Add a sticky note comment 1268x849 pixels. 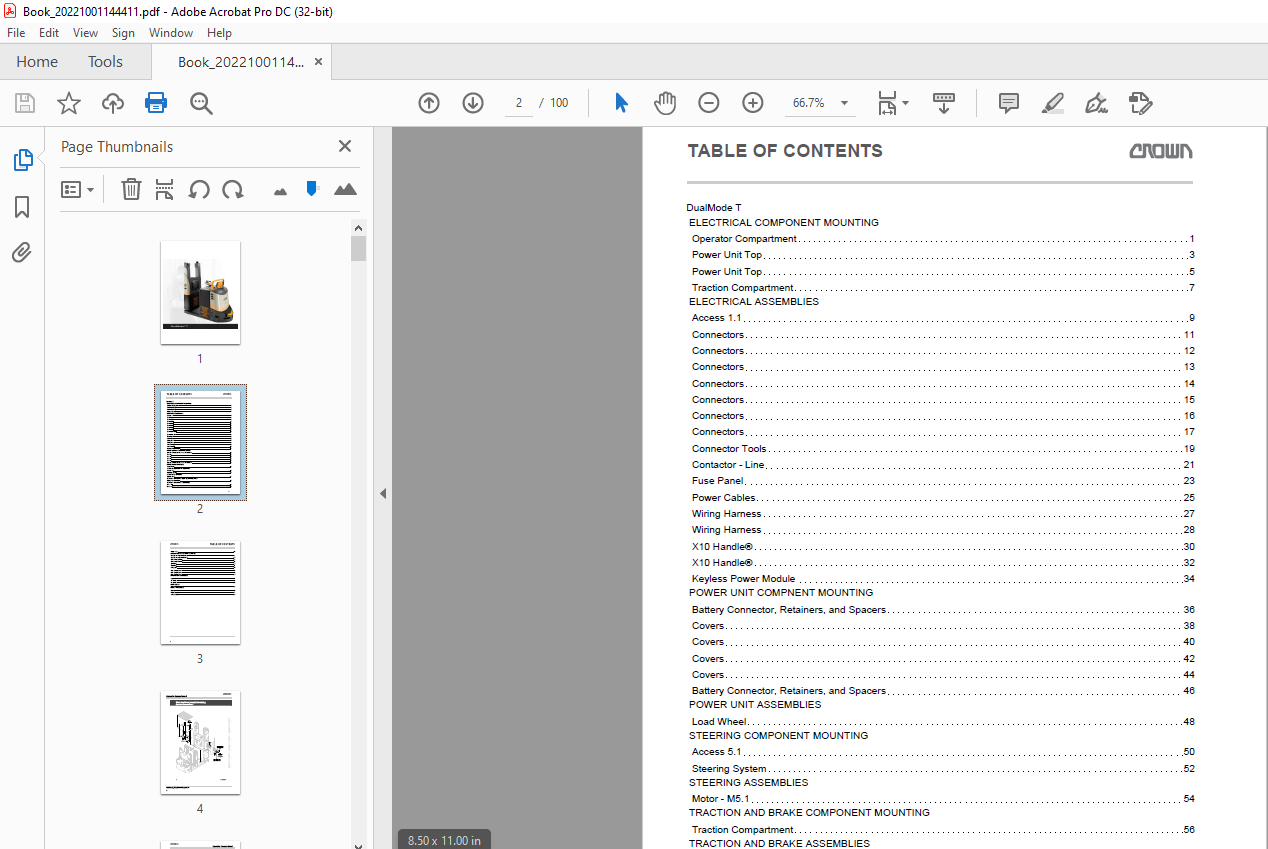[1009, 103]
